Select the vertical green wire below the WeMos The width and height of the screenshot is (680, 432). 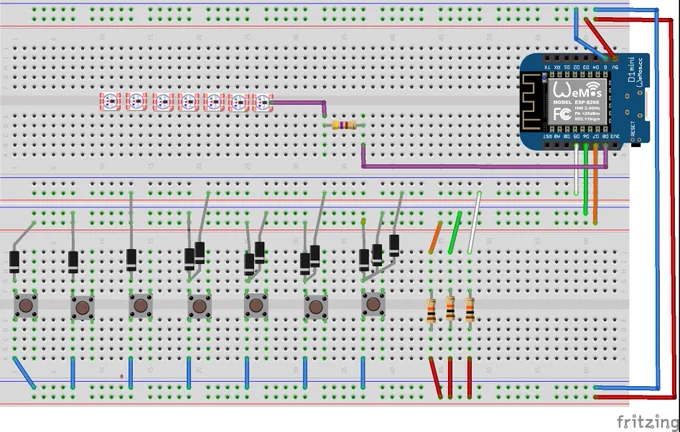tap(585, 178)
